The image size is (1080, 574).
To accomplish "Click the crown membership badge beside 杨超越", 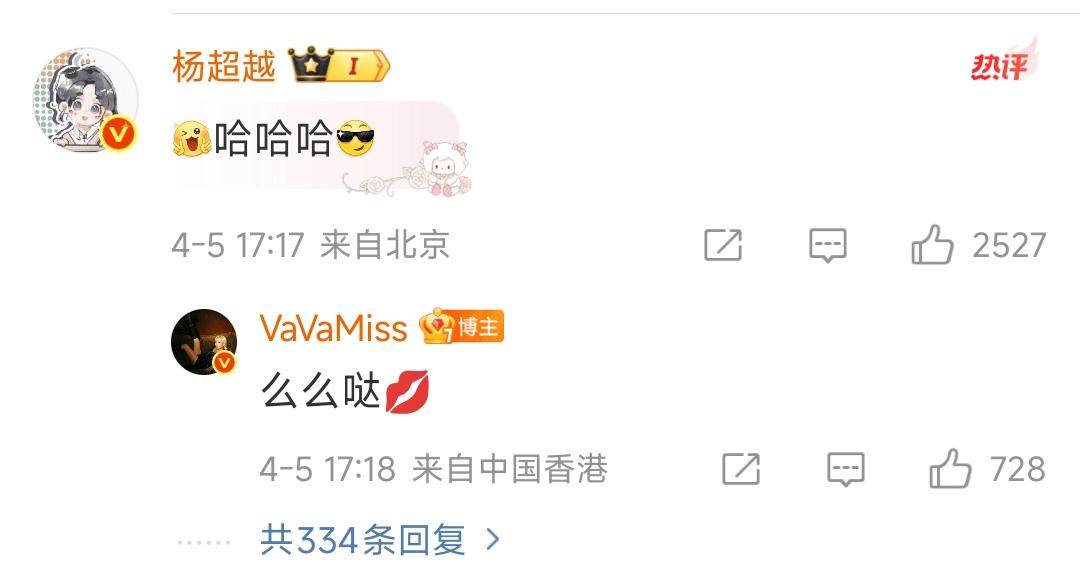I will (x=339, y=65).
